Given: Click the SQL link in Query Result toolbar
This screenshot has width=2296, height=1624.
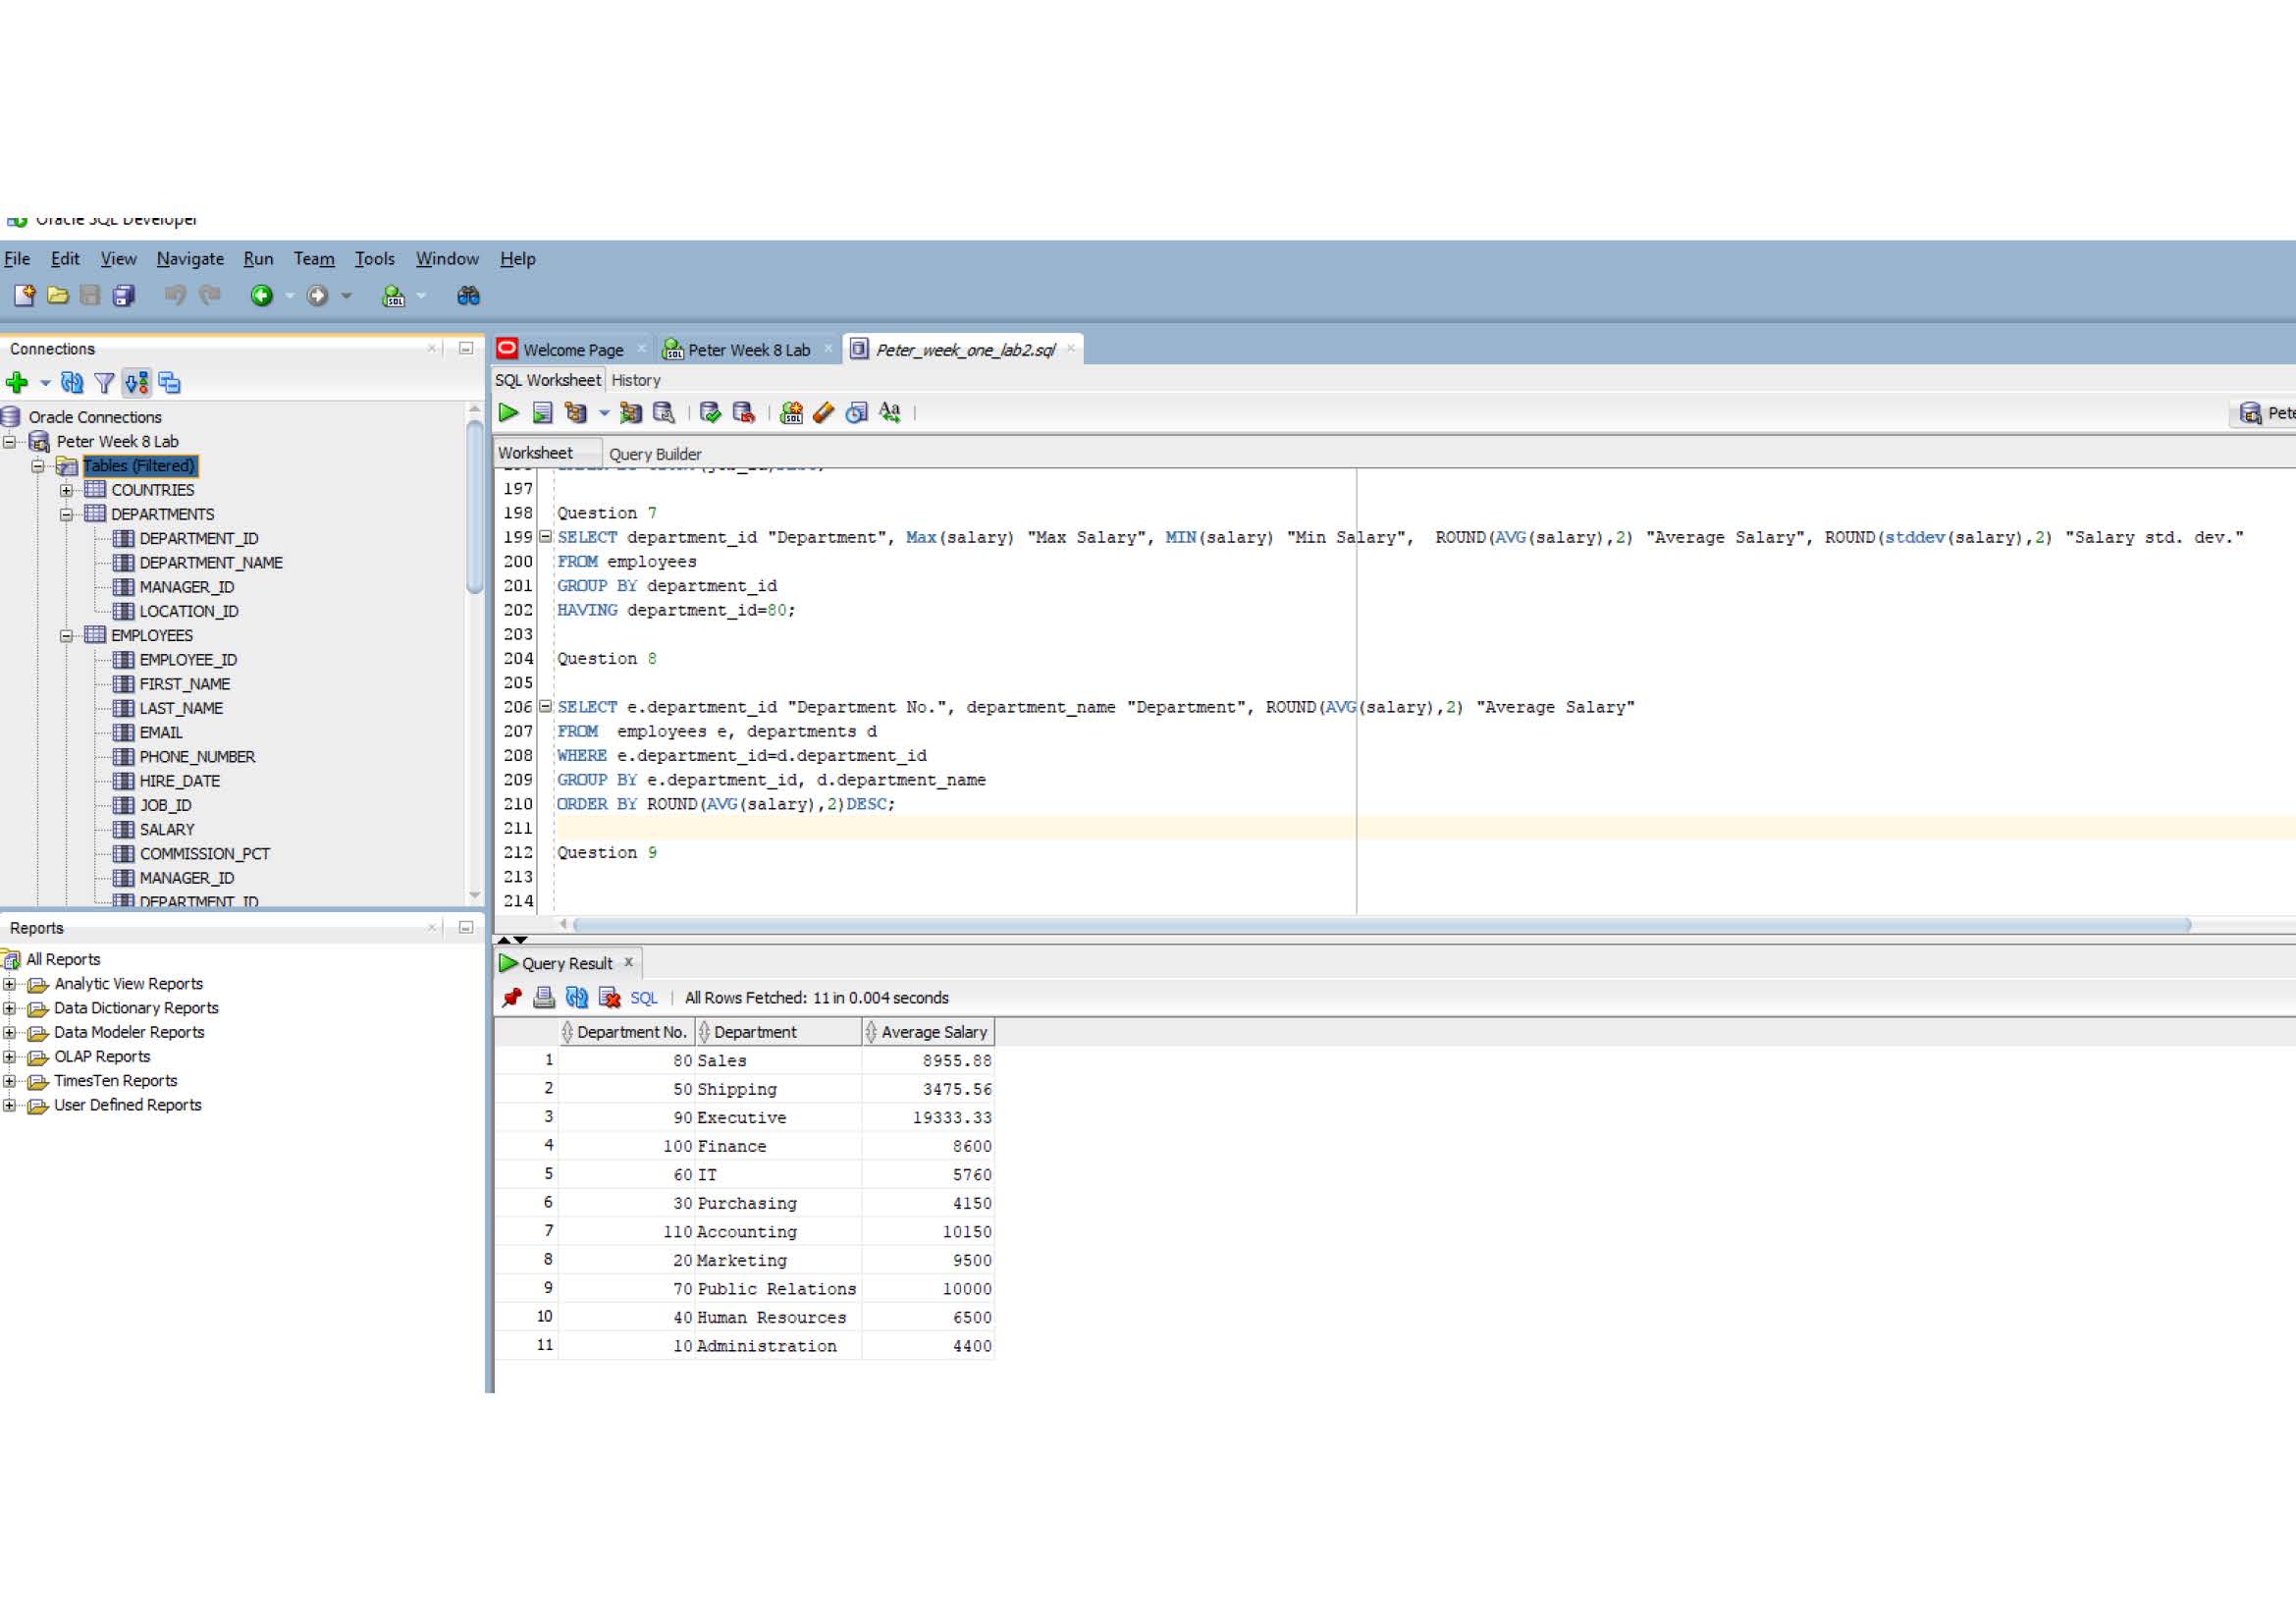Looking at the screenshot, I should [x=643, y=998].
